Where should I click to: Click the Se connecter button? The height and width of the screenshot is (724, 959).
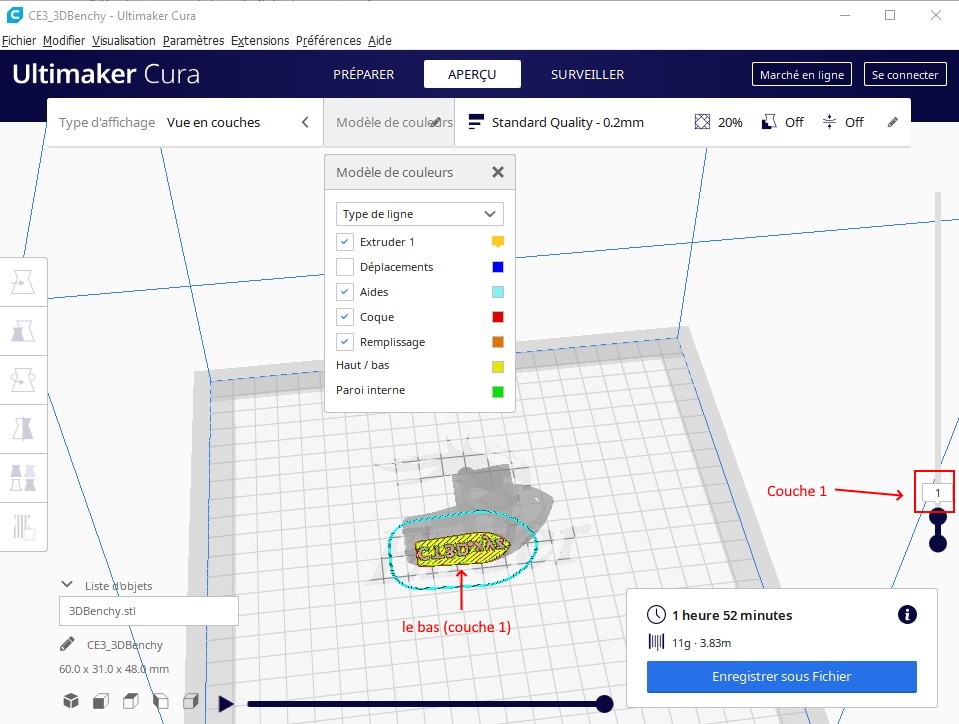click(x=905, y=75)
